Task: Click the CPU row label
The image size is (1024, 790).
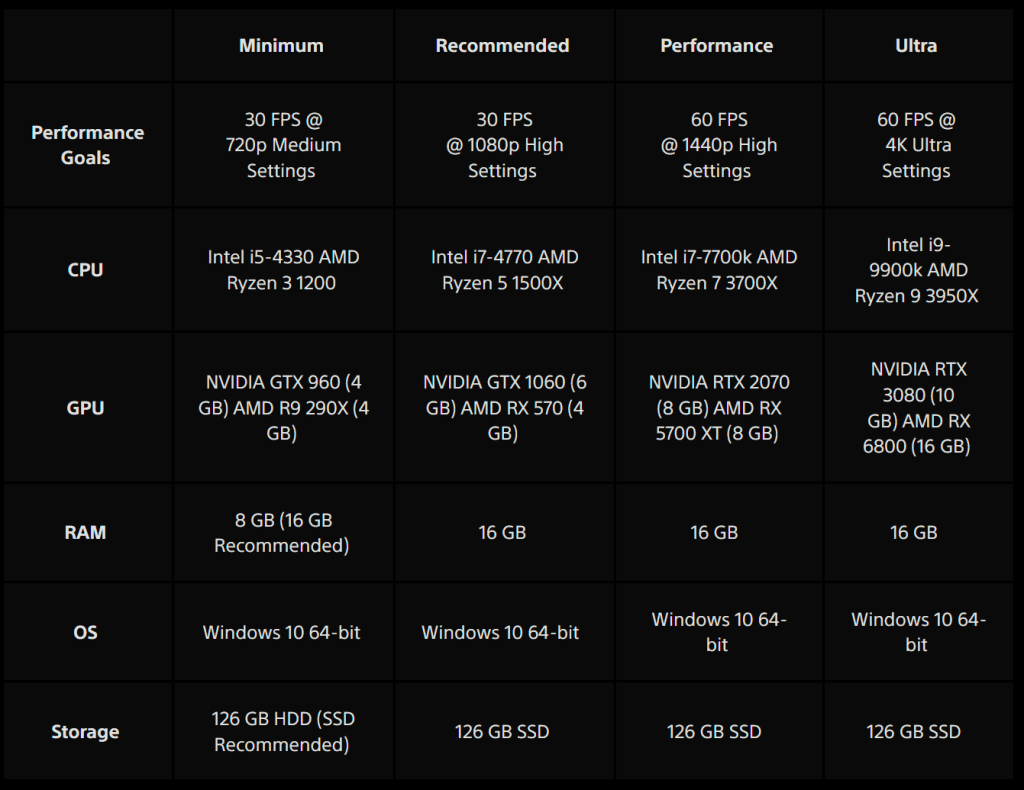Action: pyautogui.click(x=85, y=270)
